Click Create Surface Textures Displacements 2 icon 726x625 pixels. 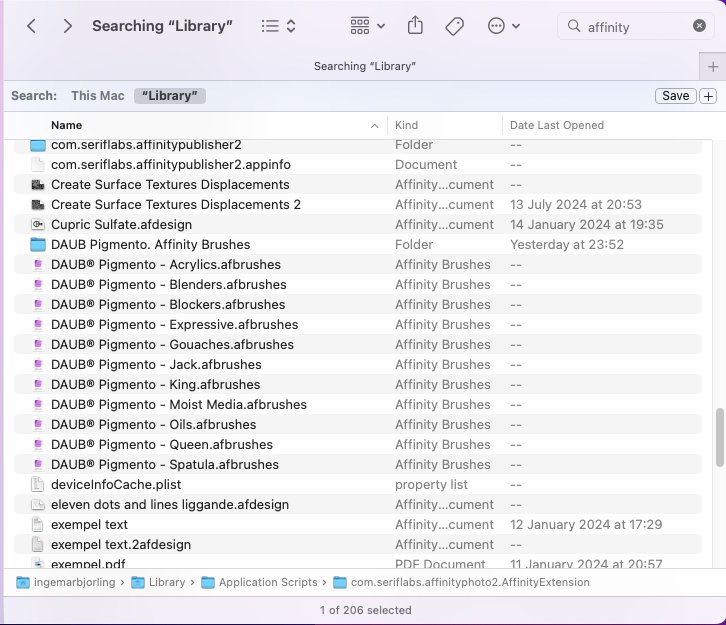click(38, 205)
